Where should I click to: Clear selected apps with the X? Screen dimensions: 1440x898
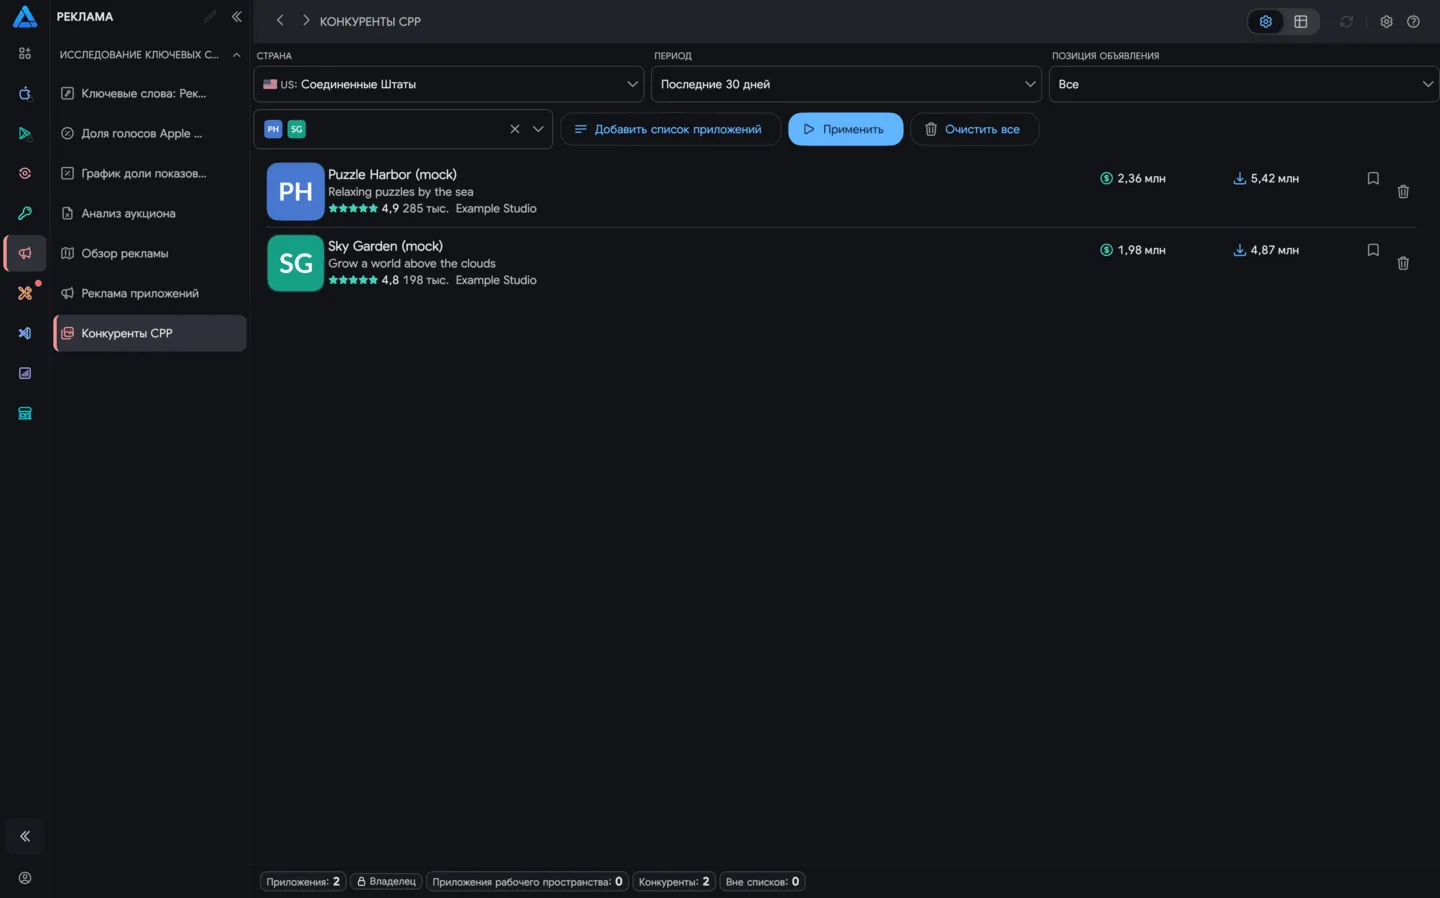click(x=515, y=129)
